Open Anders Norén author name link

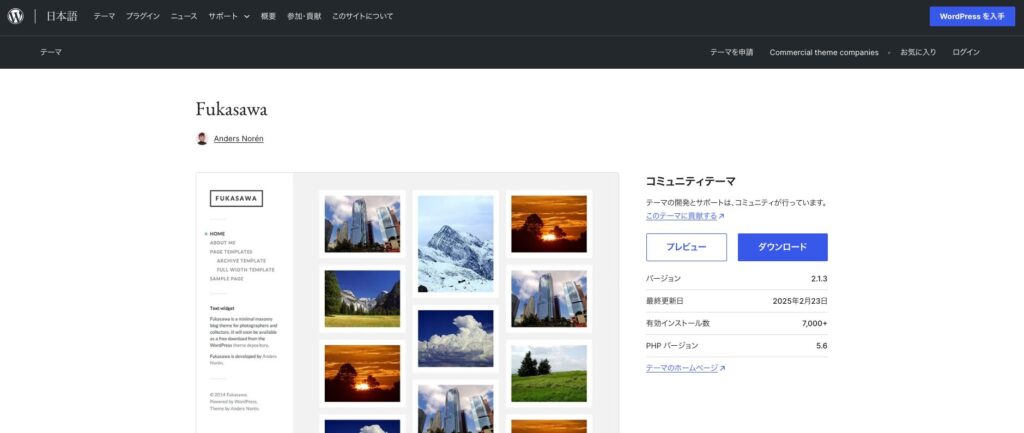point(238,138)
